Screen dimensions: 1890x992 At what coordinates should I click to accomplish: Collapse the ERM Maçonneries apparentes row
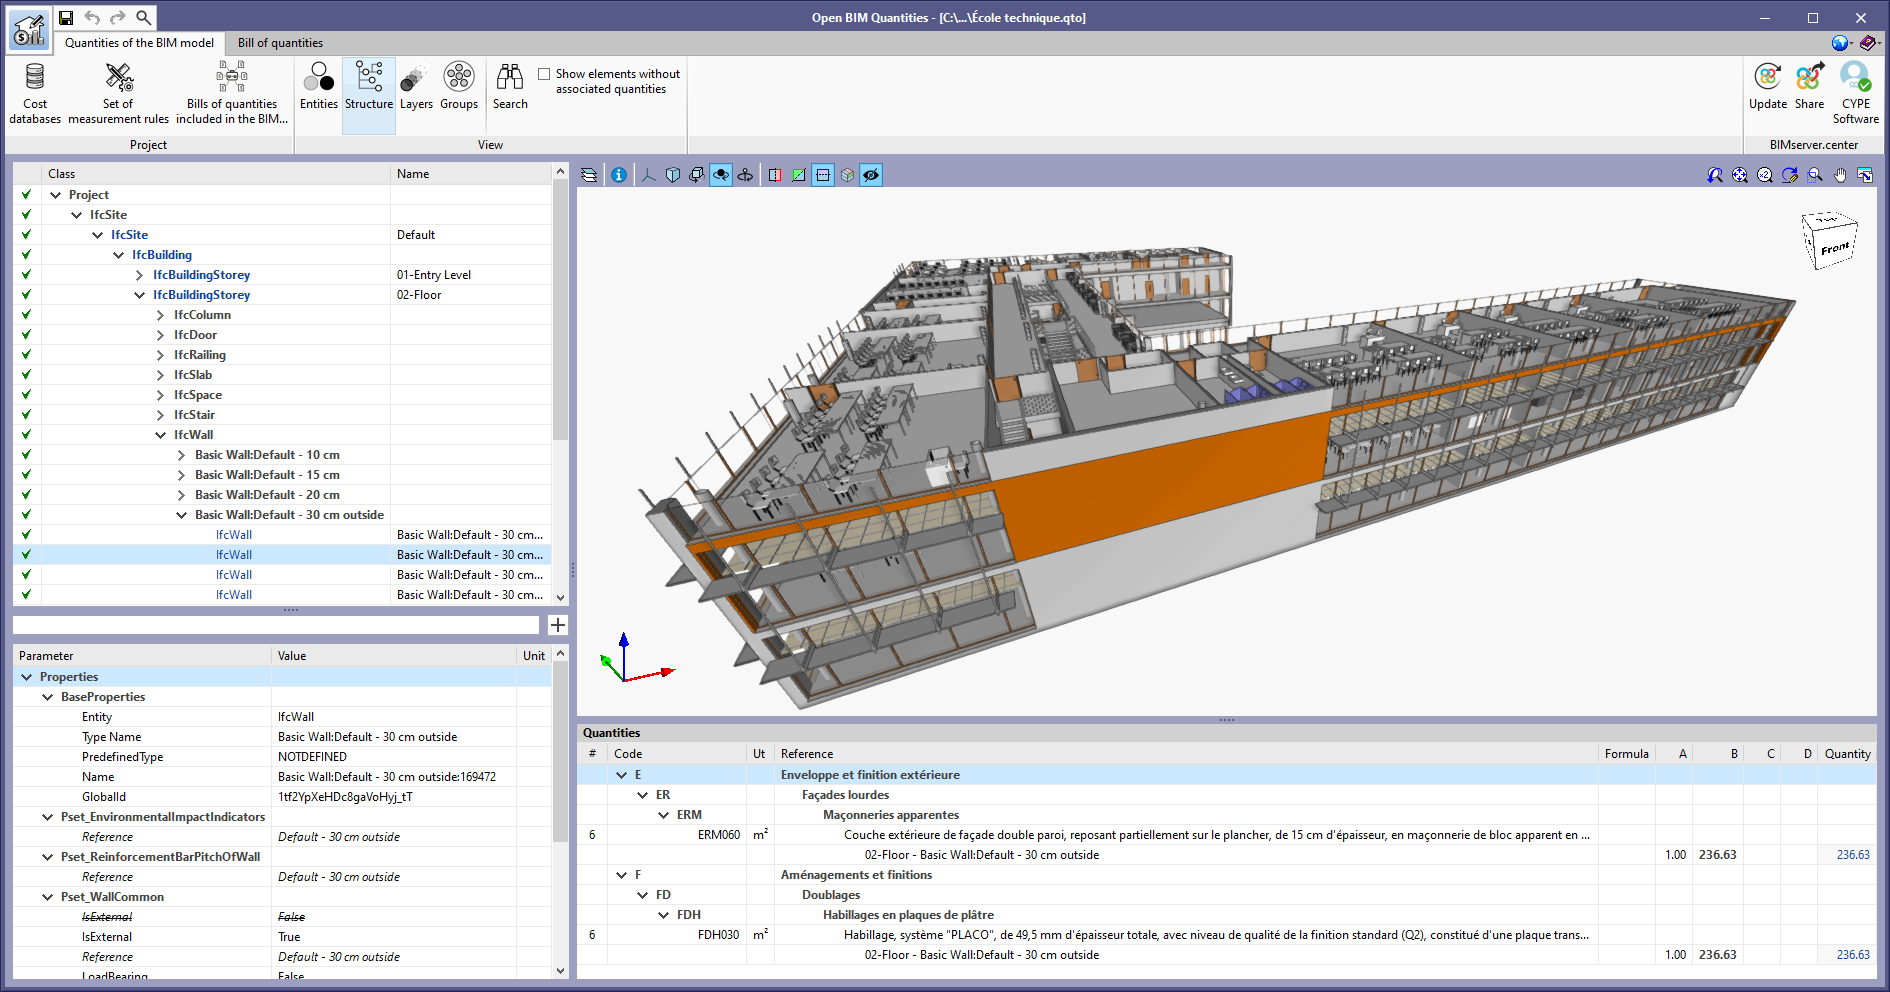tap(664, 815)
